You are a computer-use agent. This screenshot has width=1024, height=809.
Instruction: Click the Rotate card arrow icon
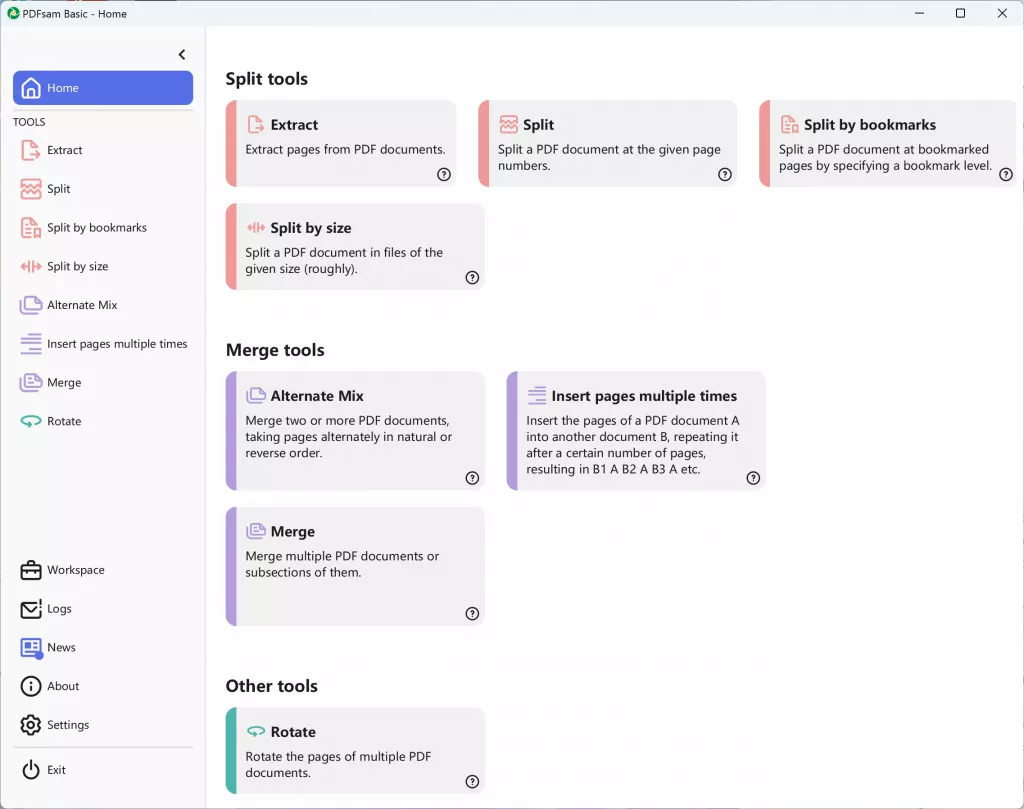coord(255,731)
